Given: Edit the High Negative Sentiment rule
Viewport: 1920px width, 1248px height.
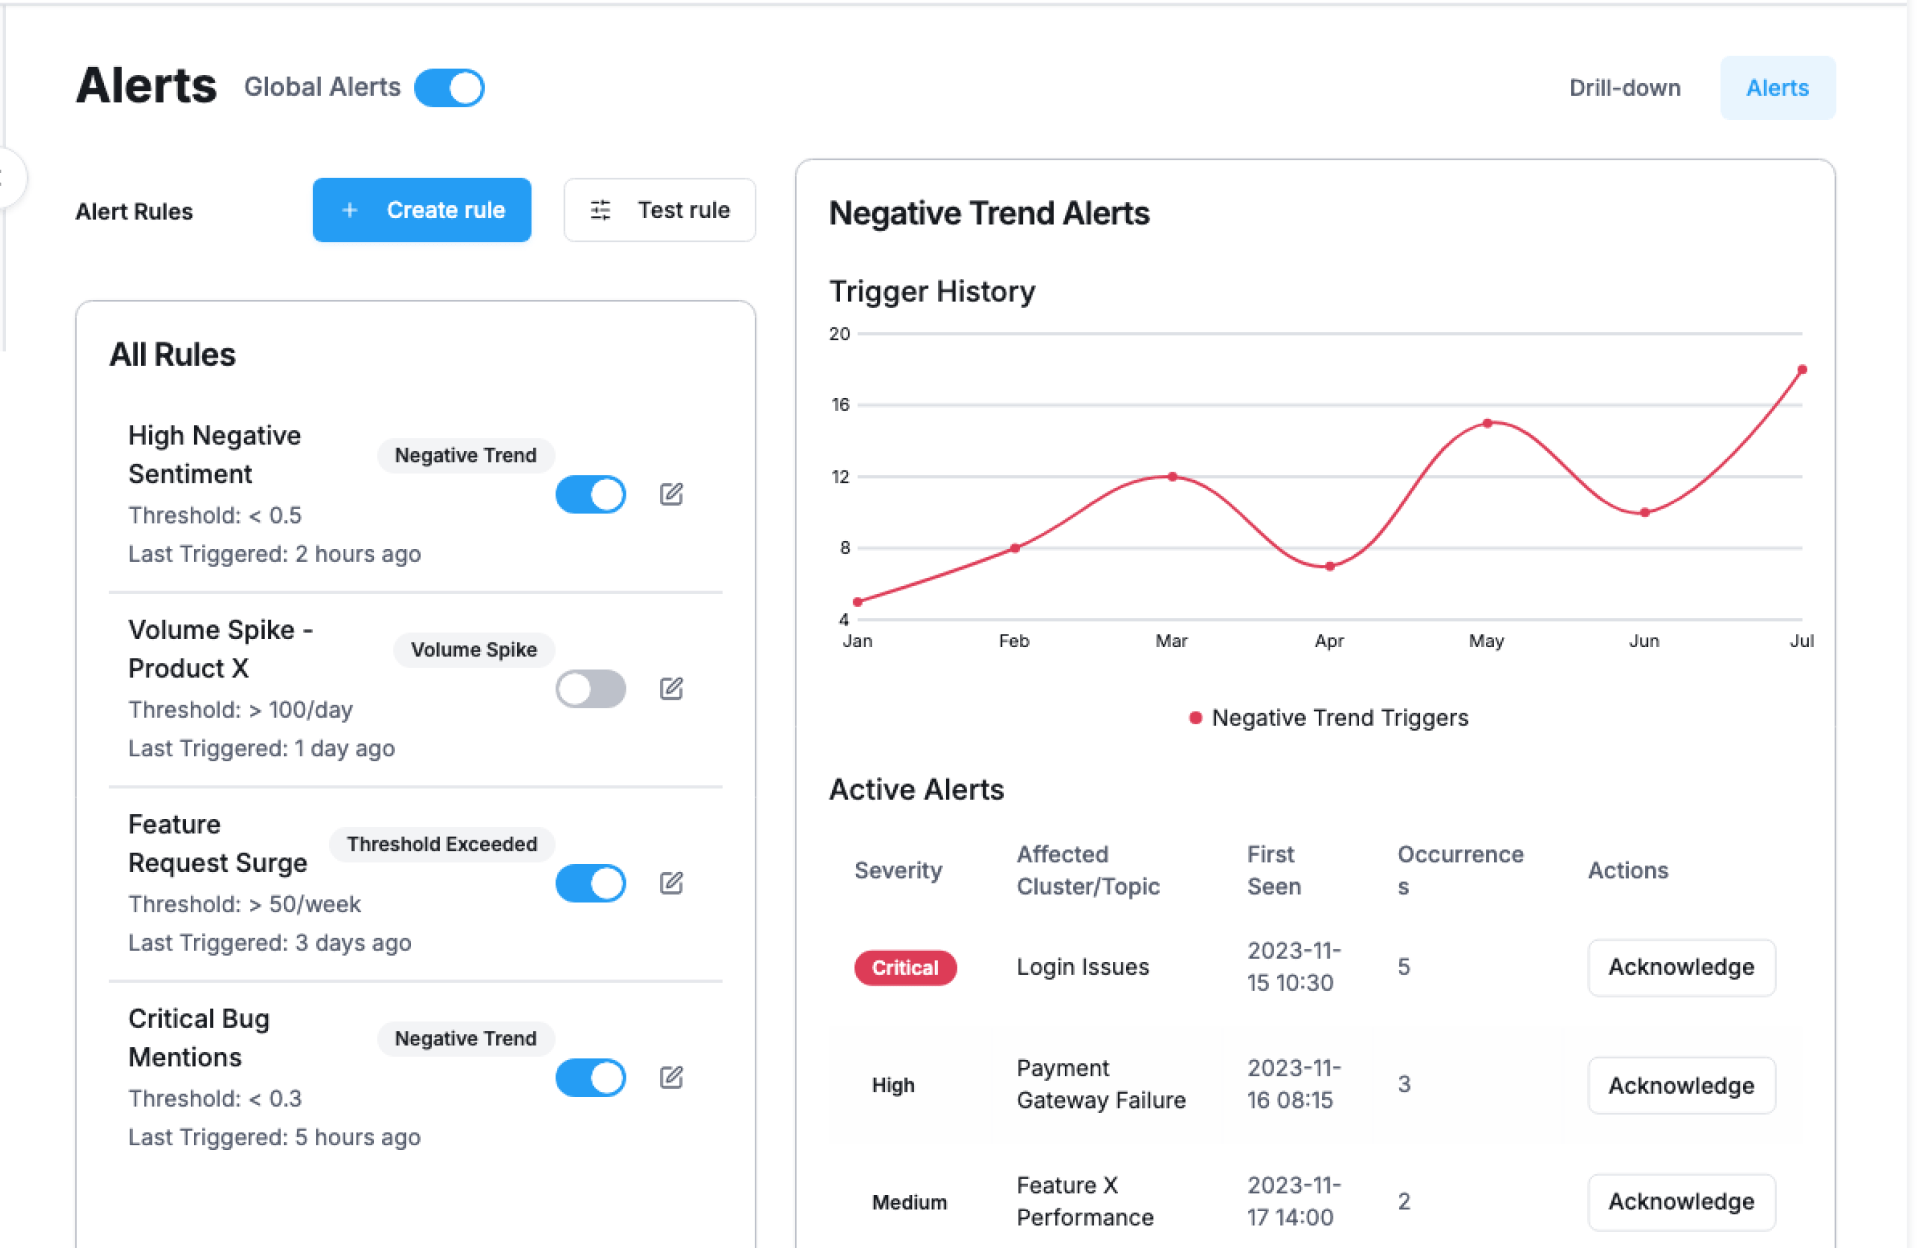Looking at the screenshot, I should tap(671, 494).
